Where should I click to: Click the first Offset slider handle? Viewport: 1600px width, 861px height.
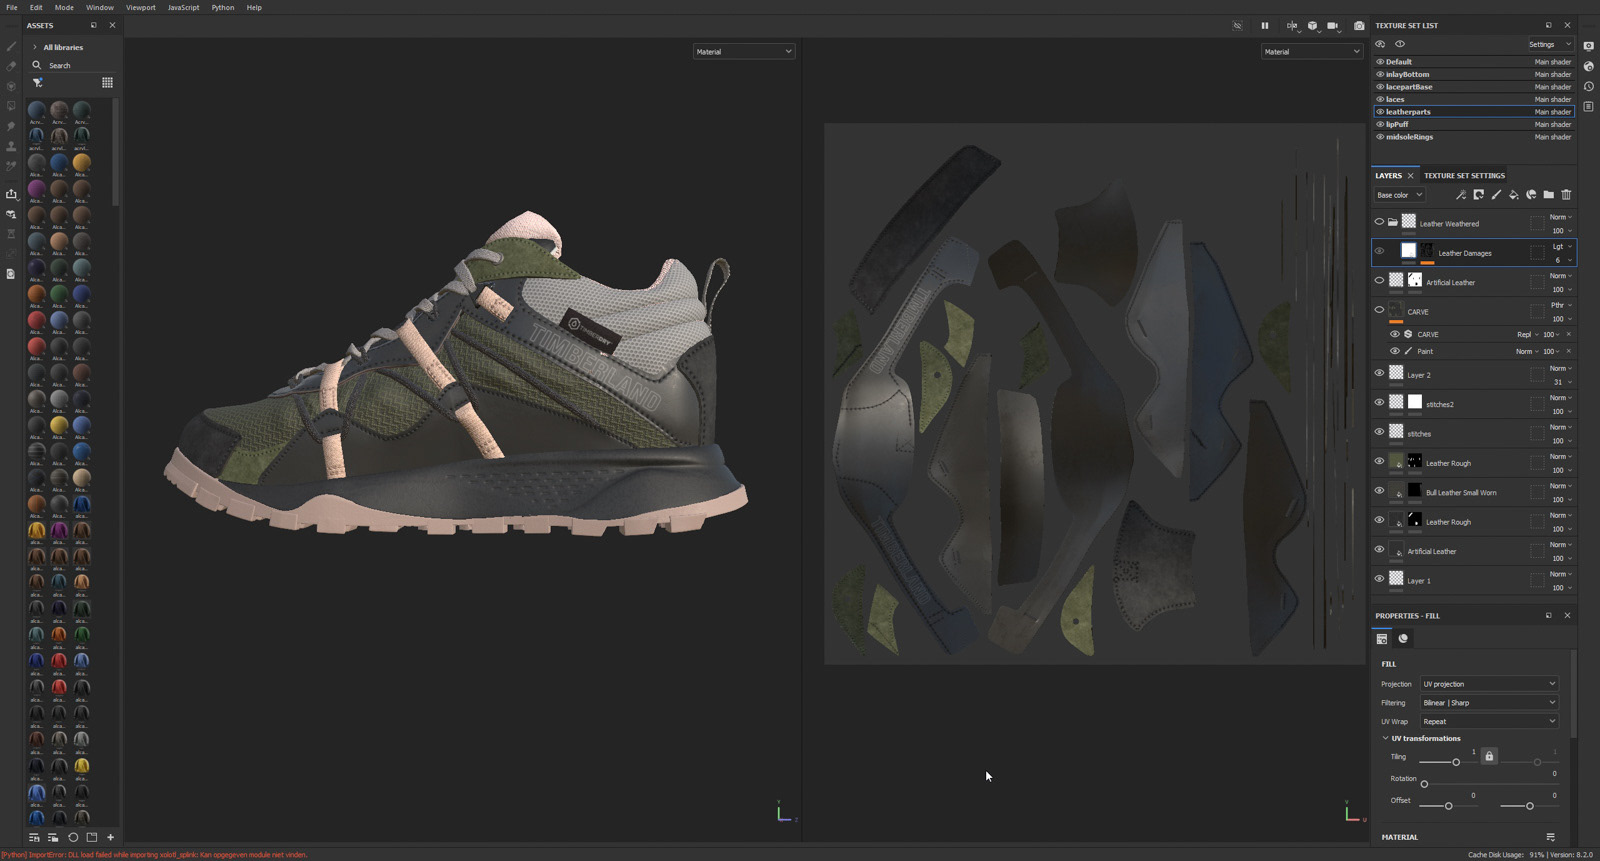point(1448,806)
